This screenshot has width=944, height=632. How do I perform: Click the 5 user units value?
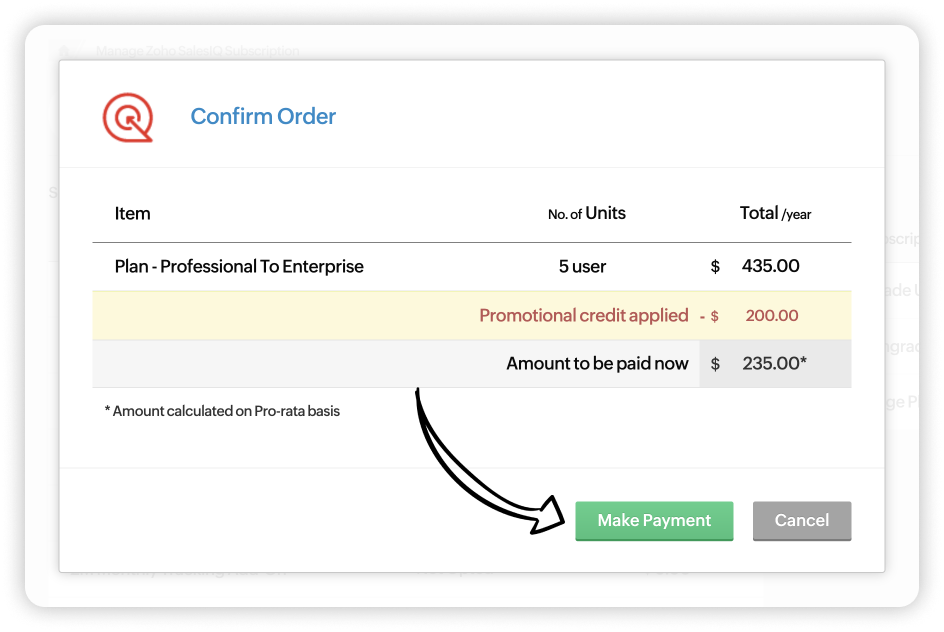click(582, 267)
